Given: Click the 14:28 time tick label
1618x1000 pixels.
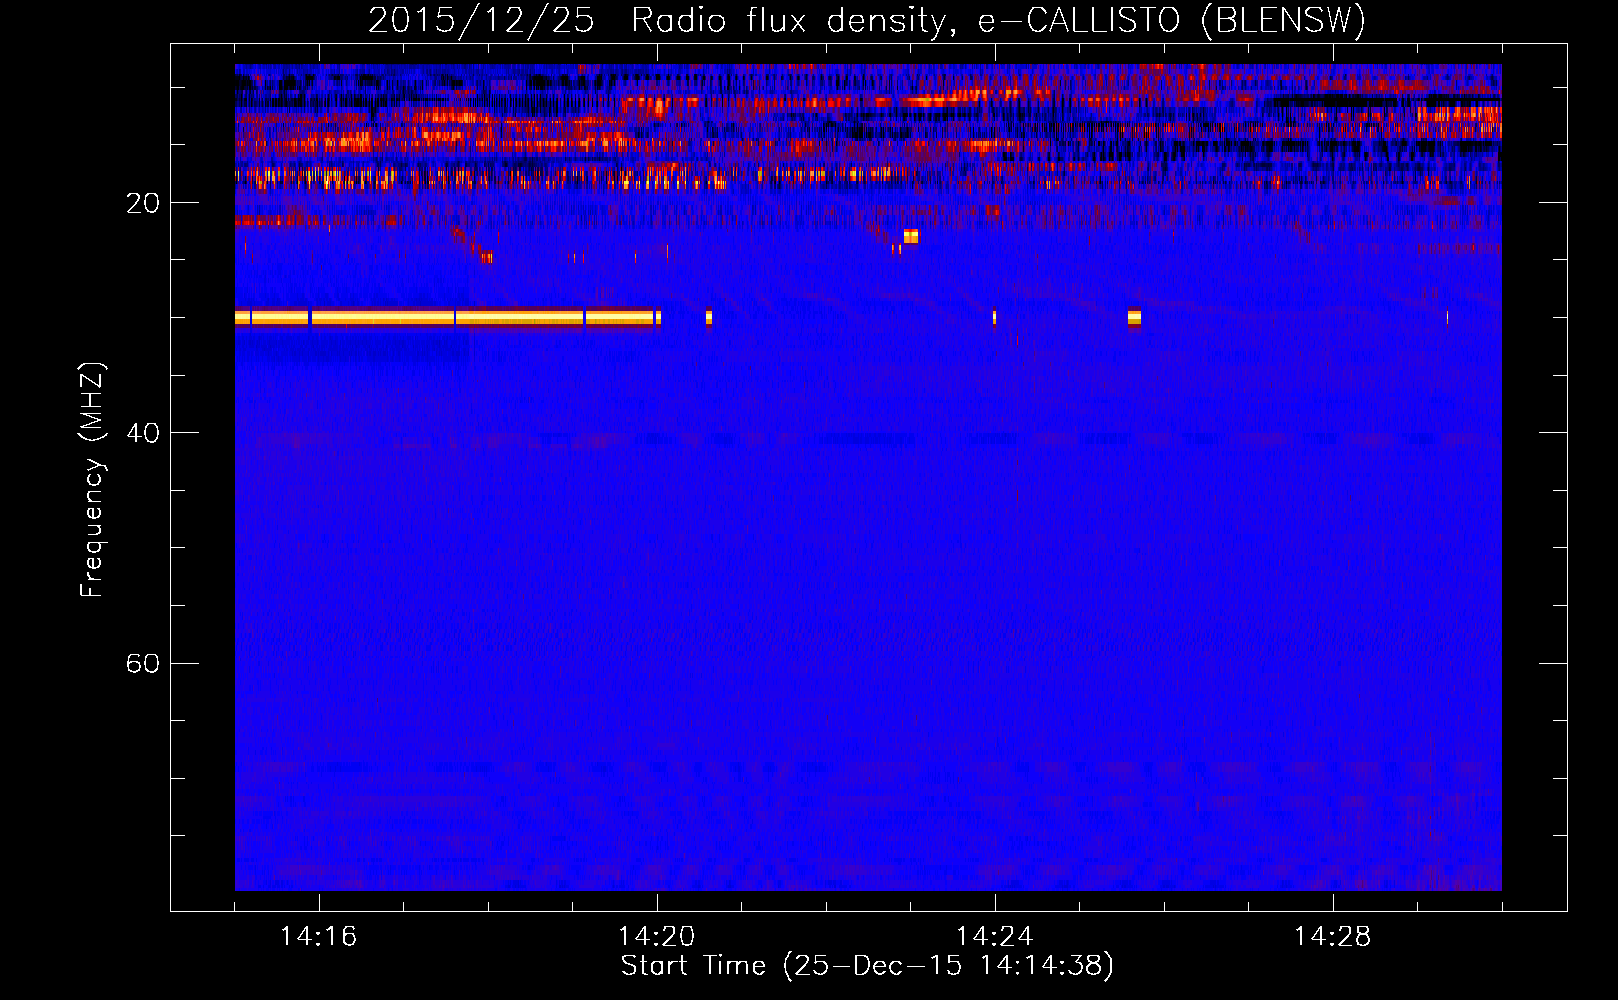Looking at the screenshot, I should pos(1333,937).
